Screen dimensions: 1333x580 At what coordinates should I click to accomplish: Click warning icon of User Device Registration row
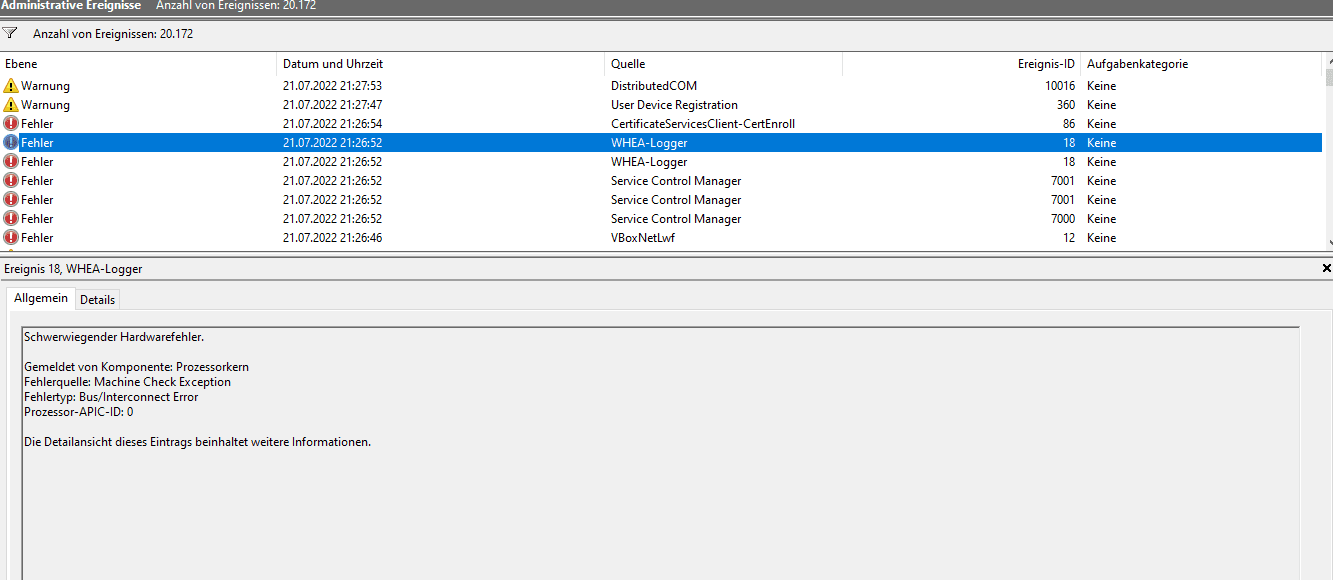point(11,105)
